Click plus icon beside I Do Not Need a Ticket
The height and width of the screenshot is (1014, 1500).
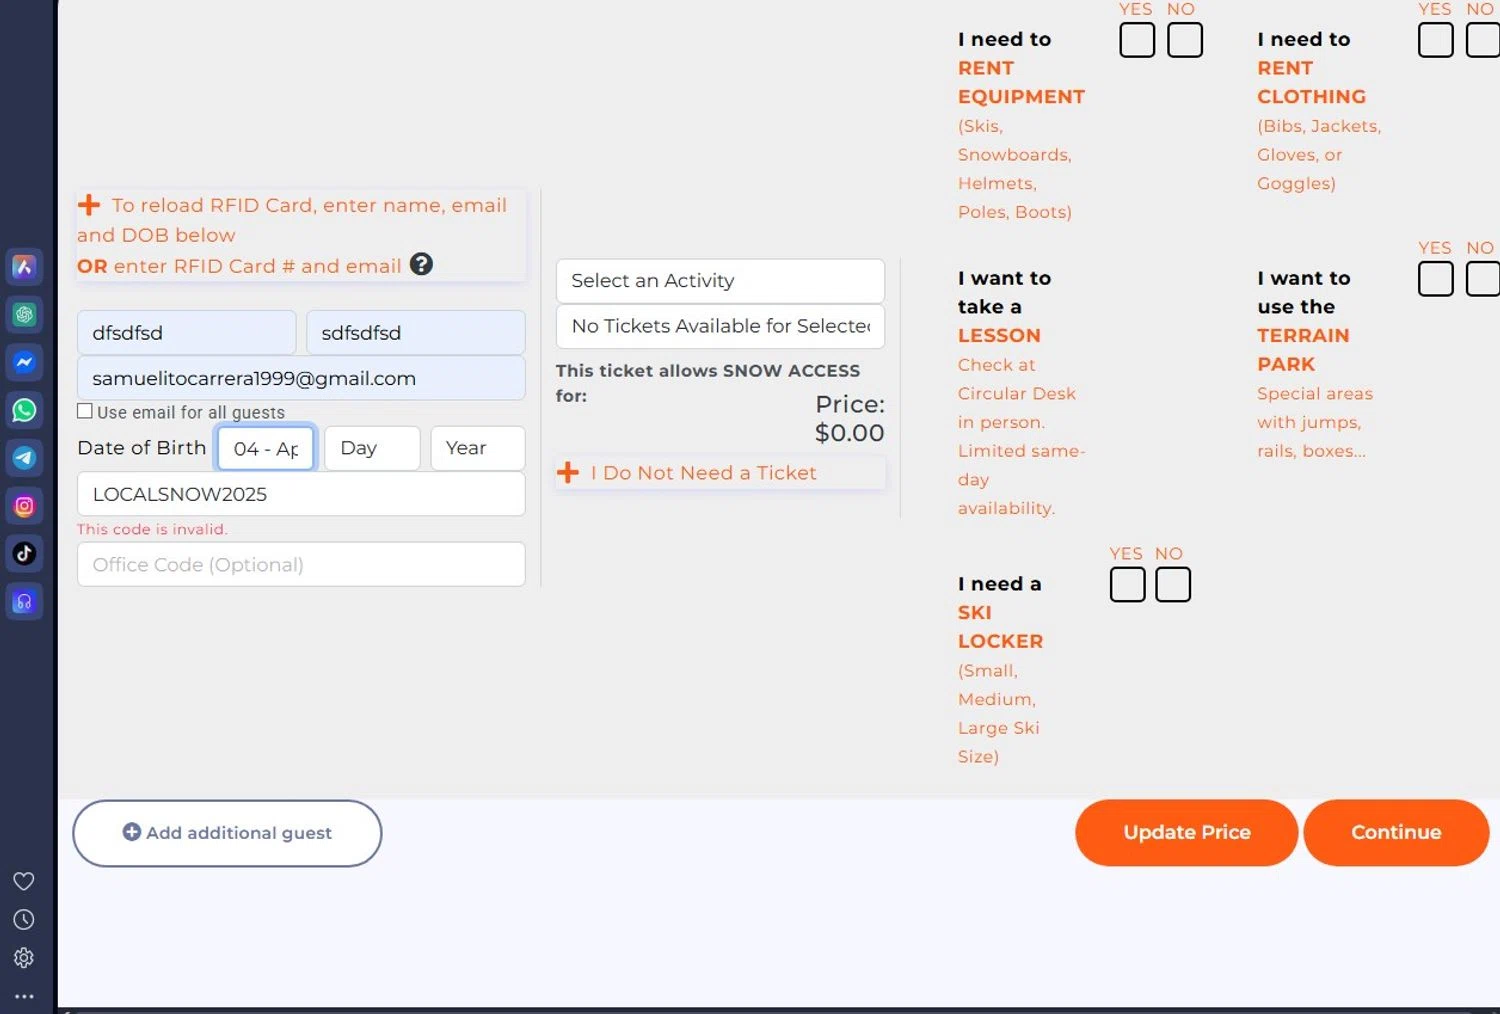point(568,472)
